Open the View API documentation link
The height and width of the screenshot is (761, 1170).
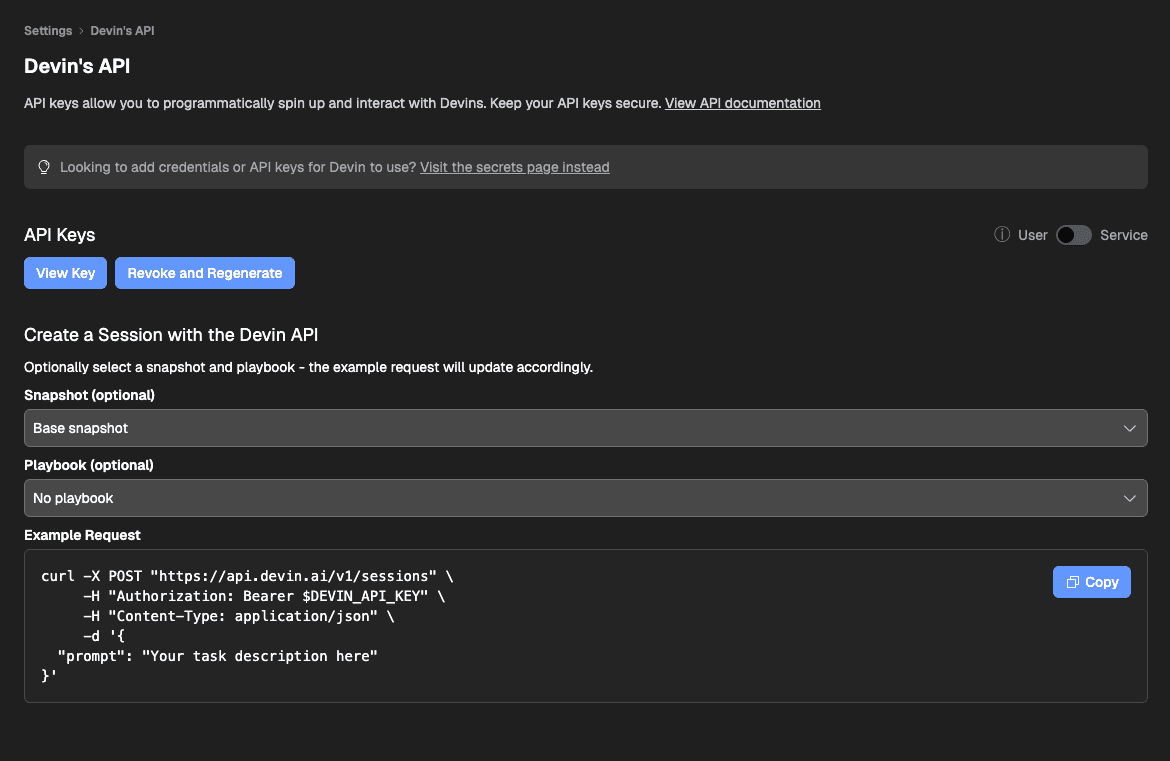tap(742, 103)
